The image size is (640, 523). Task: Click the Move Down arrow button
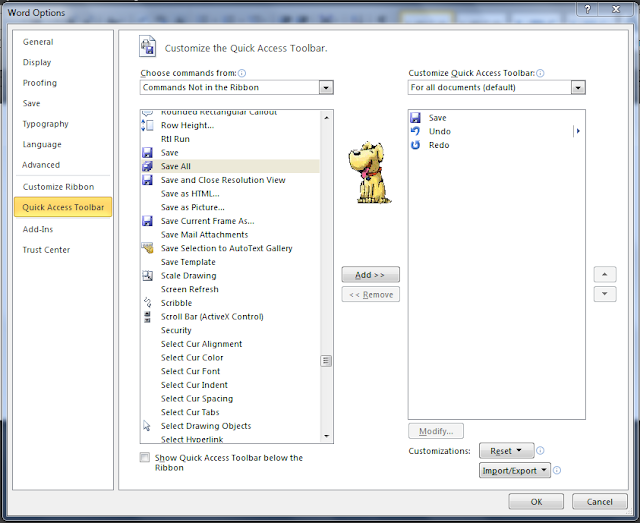point(605,294)
